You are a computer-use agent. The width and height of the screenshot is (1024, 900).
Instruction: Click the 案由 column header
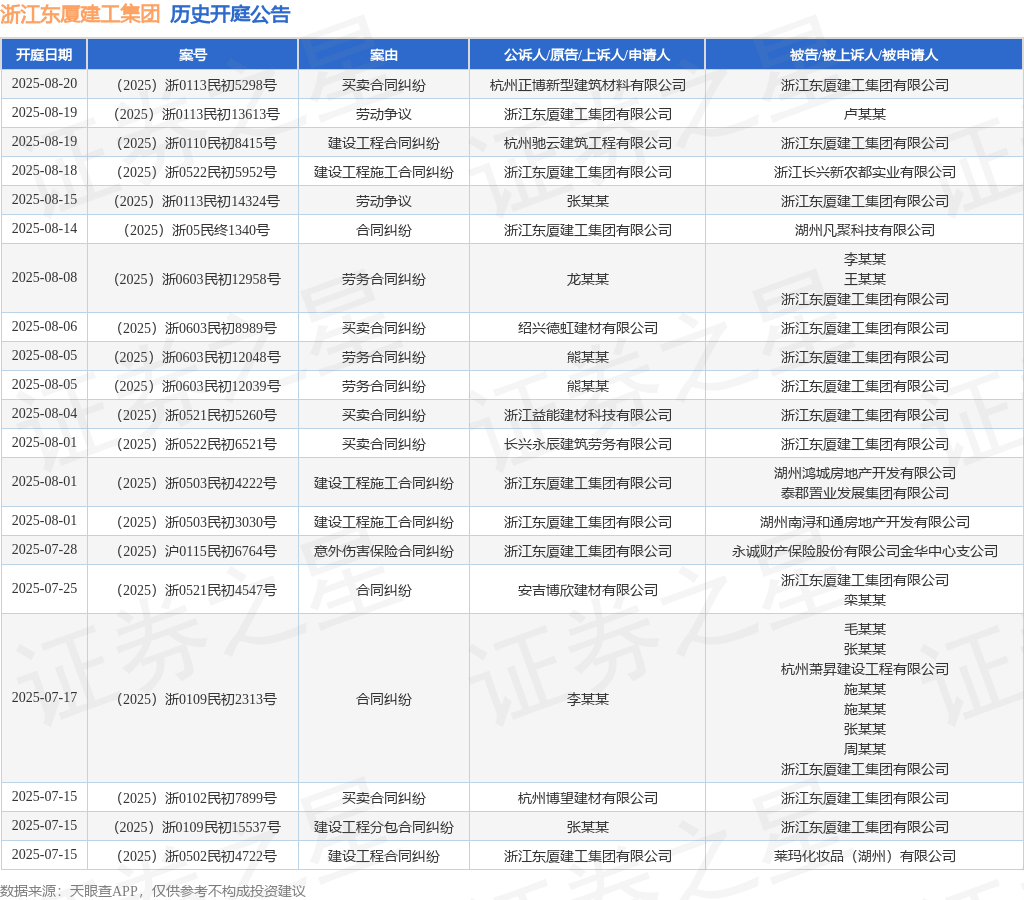point(383,55)
